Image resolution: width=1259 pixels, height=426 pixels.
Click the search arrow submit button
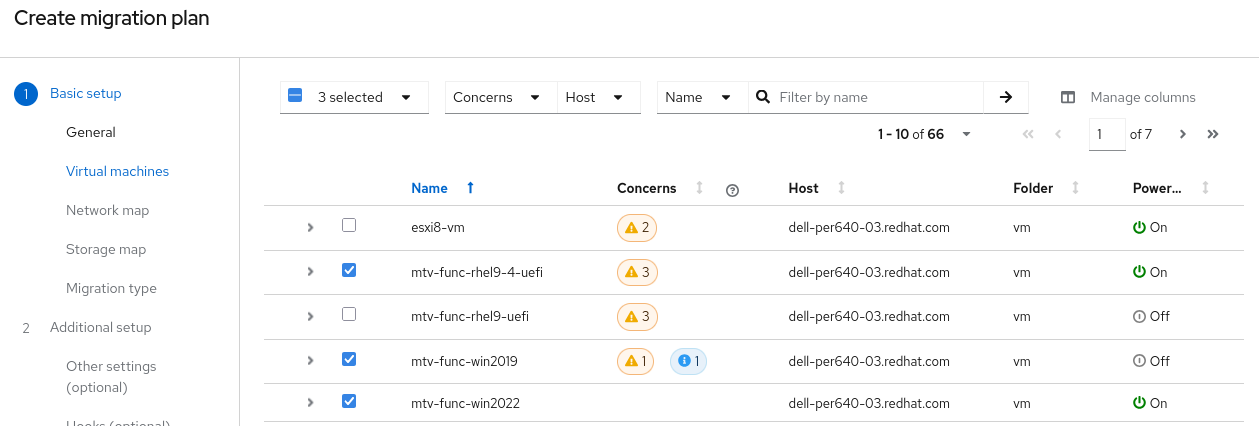click(x=1006, y=97)
